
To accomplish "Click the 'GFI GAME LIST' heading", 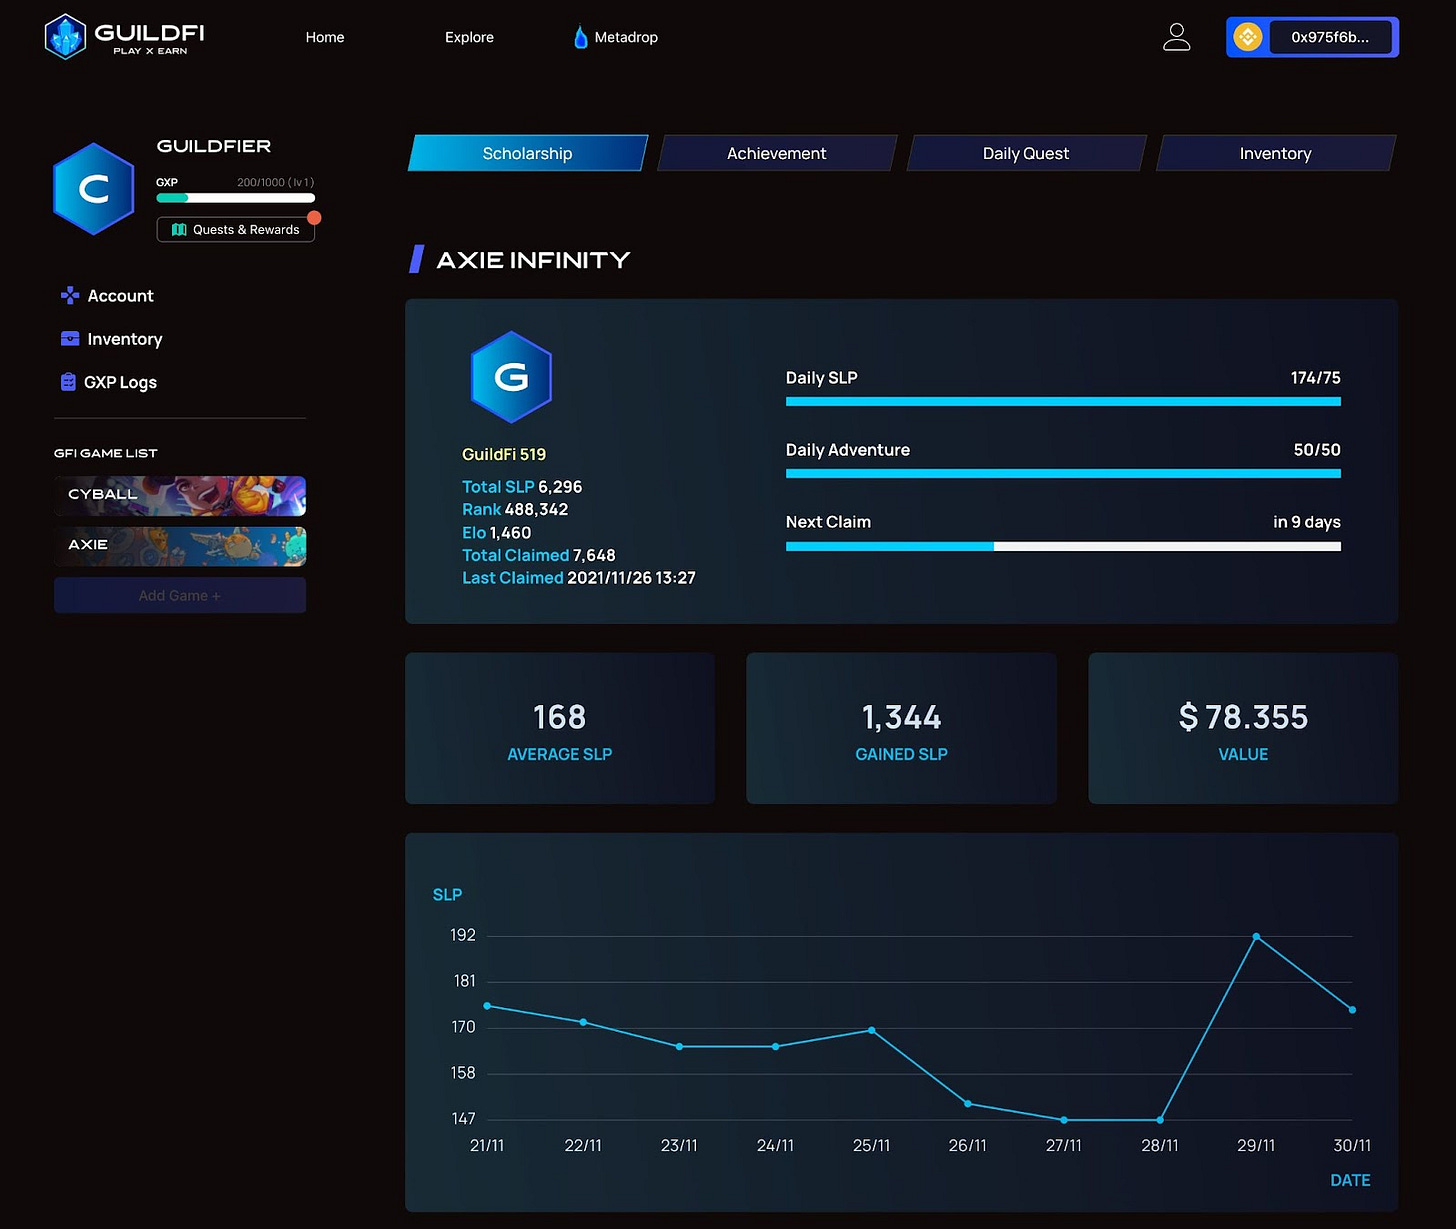I will pyautogui.click(x=106, y=453).
